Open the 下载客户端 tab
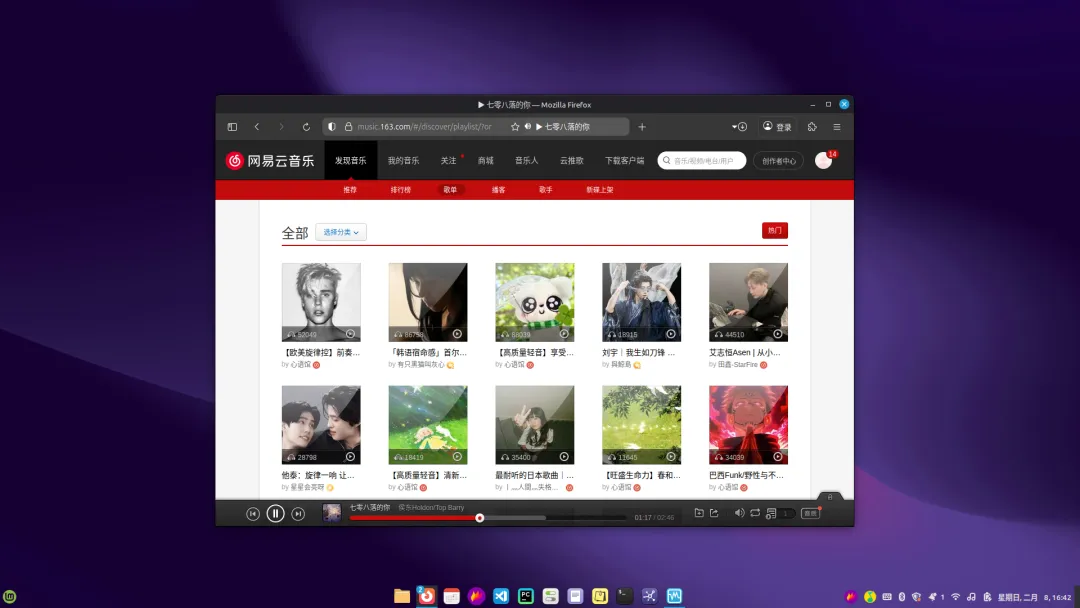 pos(624,160)
